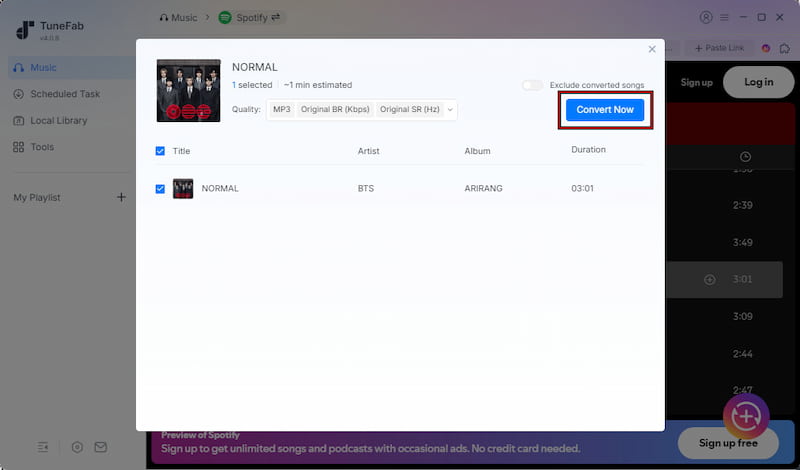Click the Album column header

[477, 151]
